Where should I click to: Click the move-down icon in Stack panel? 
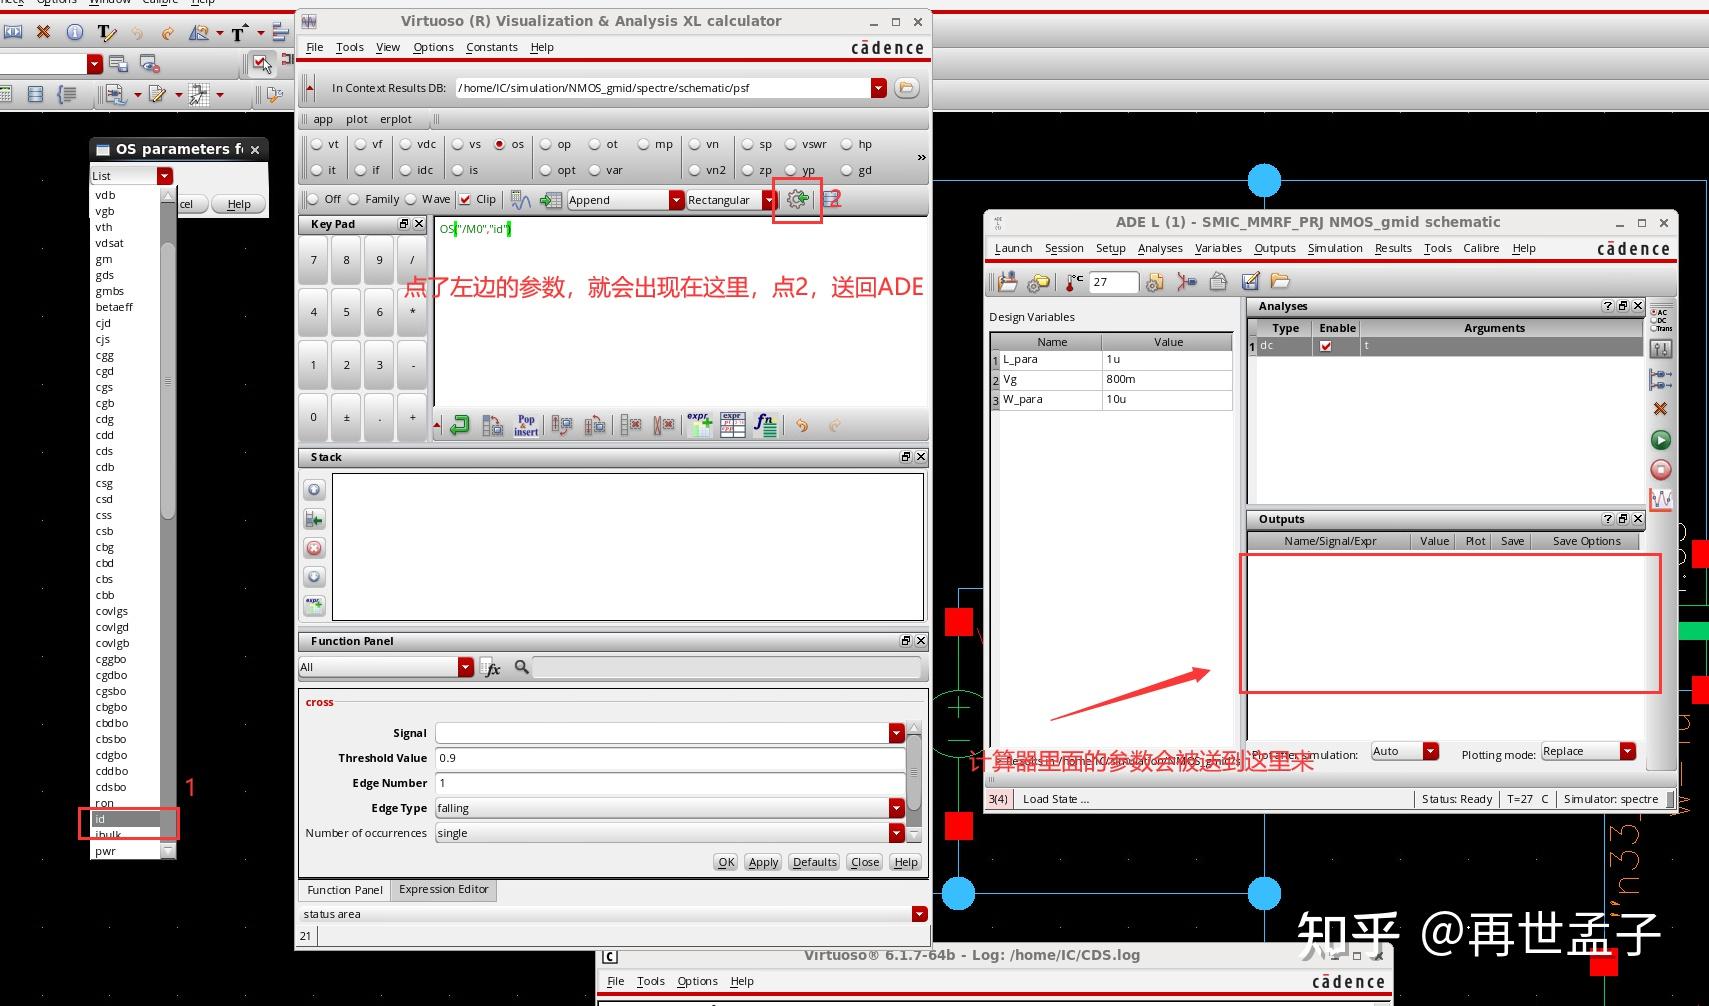[x=314, y=577]
